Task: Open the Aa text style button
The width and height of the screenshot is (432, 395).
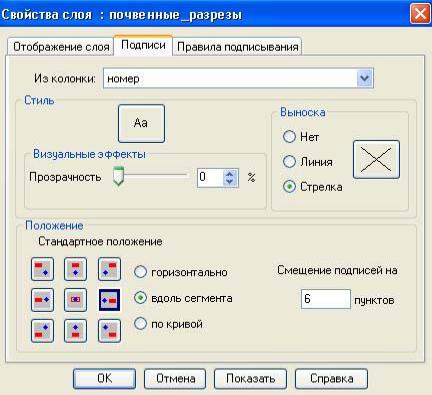Action: [x=141, y=123]
